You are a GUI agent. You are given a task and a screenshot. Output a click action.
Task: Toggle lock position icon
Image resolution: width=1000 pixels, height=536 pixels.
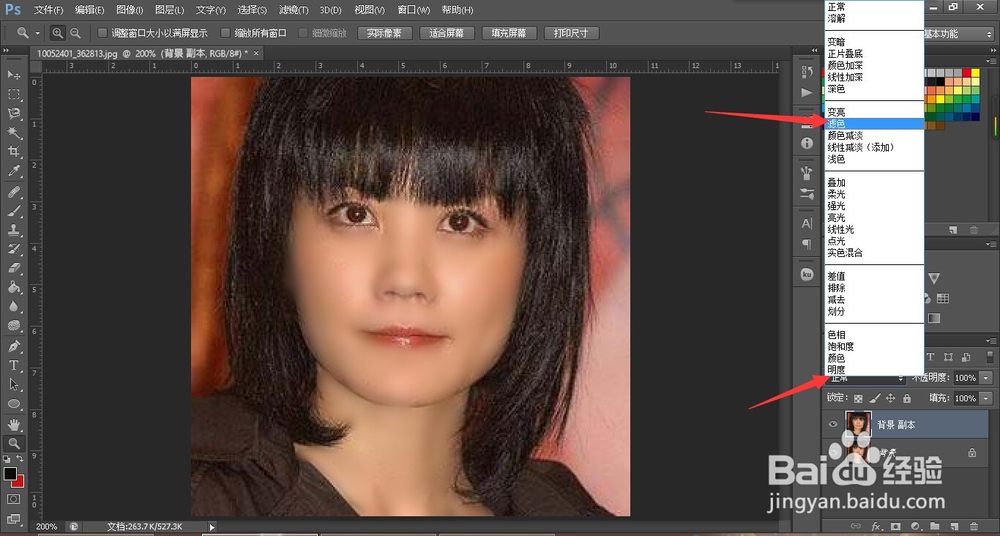click(890, 398)
